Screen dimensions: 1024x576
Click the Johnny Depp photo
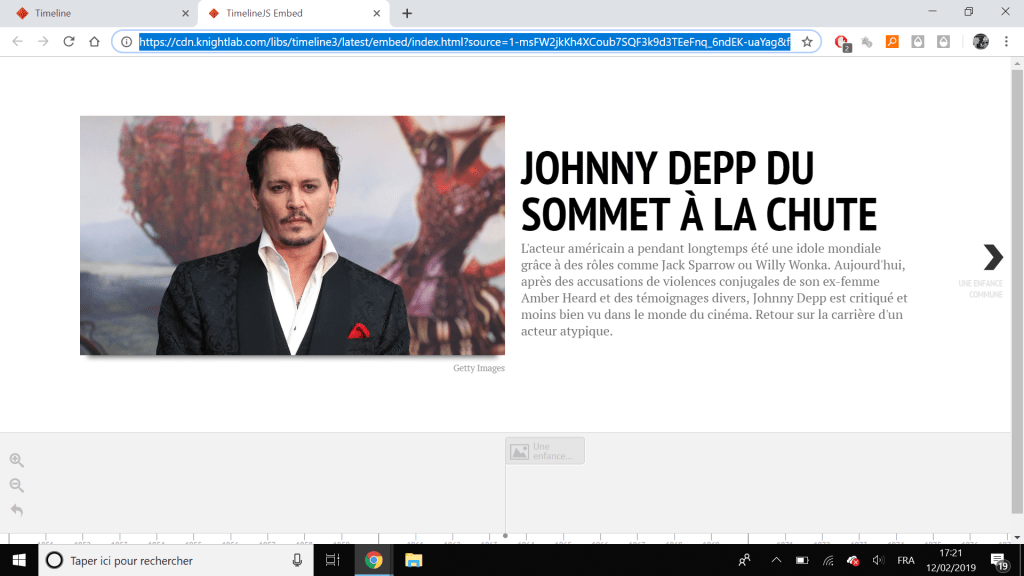point(292,235)
